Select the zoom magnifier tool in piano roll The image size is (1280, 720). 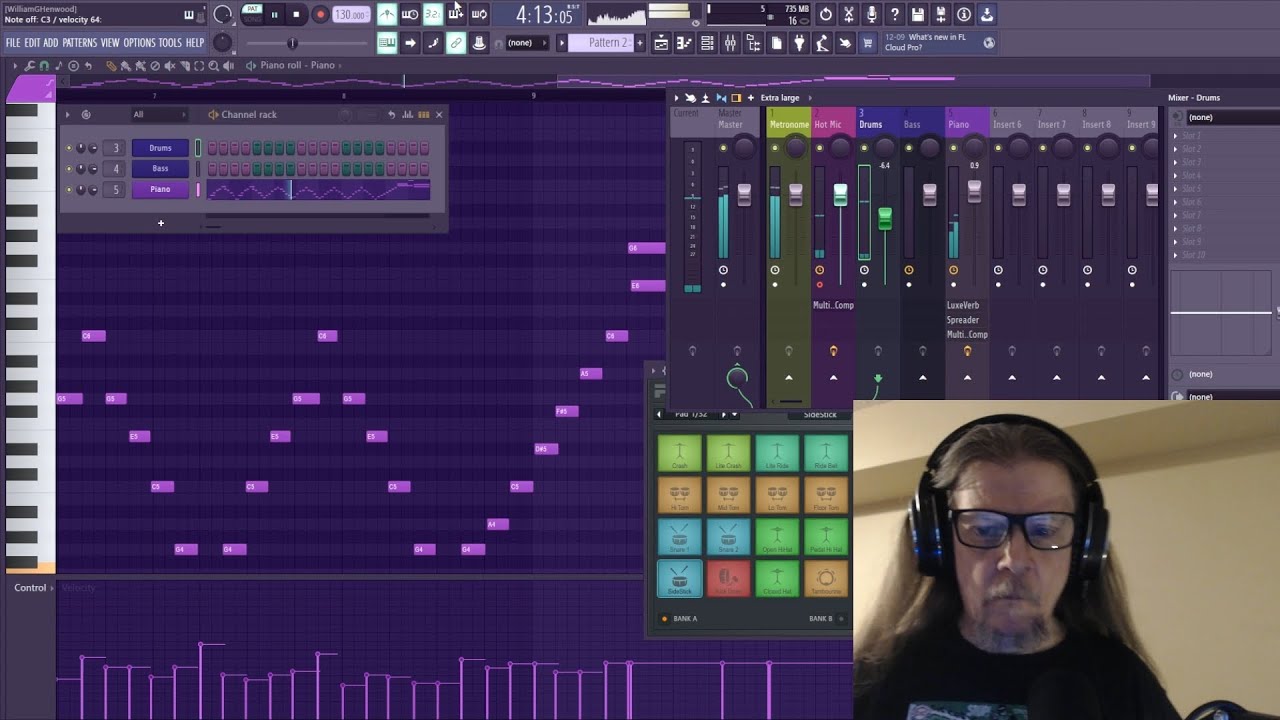coord(213,65)
